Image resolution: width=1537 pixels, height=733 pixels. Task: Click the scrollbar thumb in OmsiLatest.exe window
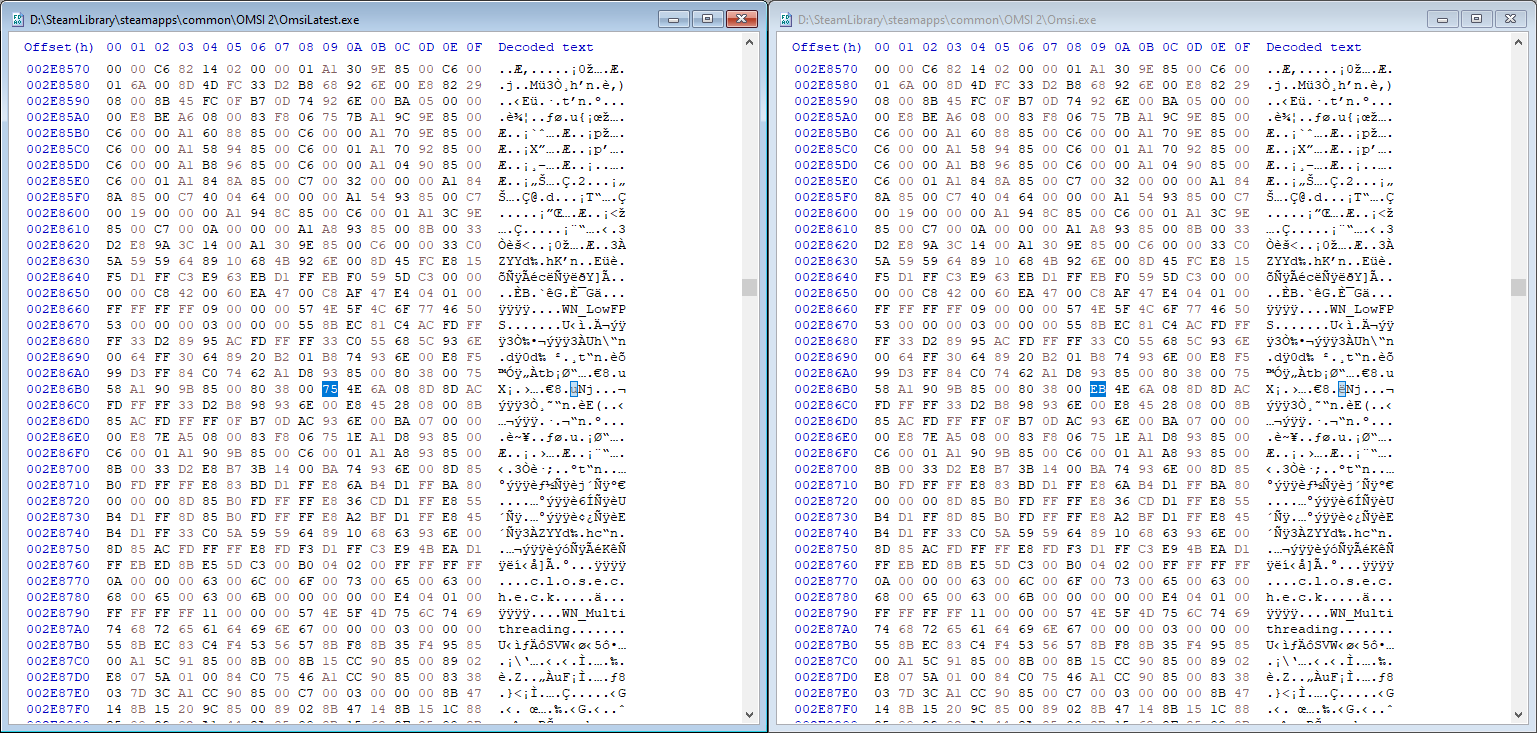750,287
